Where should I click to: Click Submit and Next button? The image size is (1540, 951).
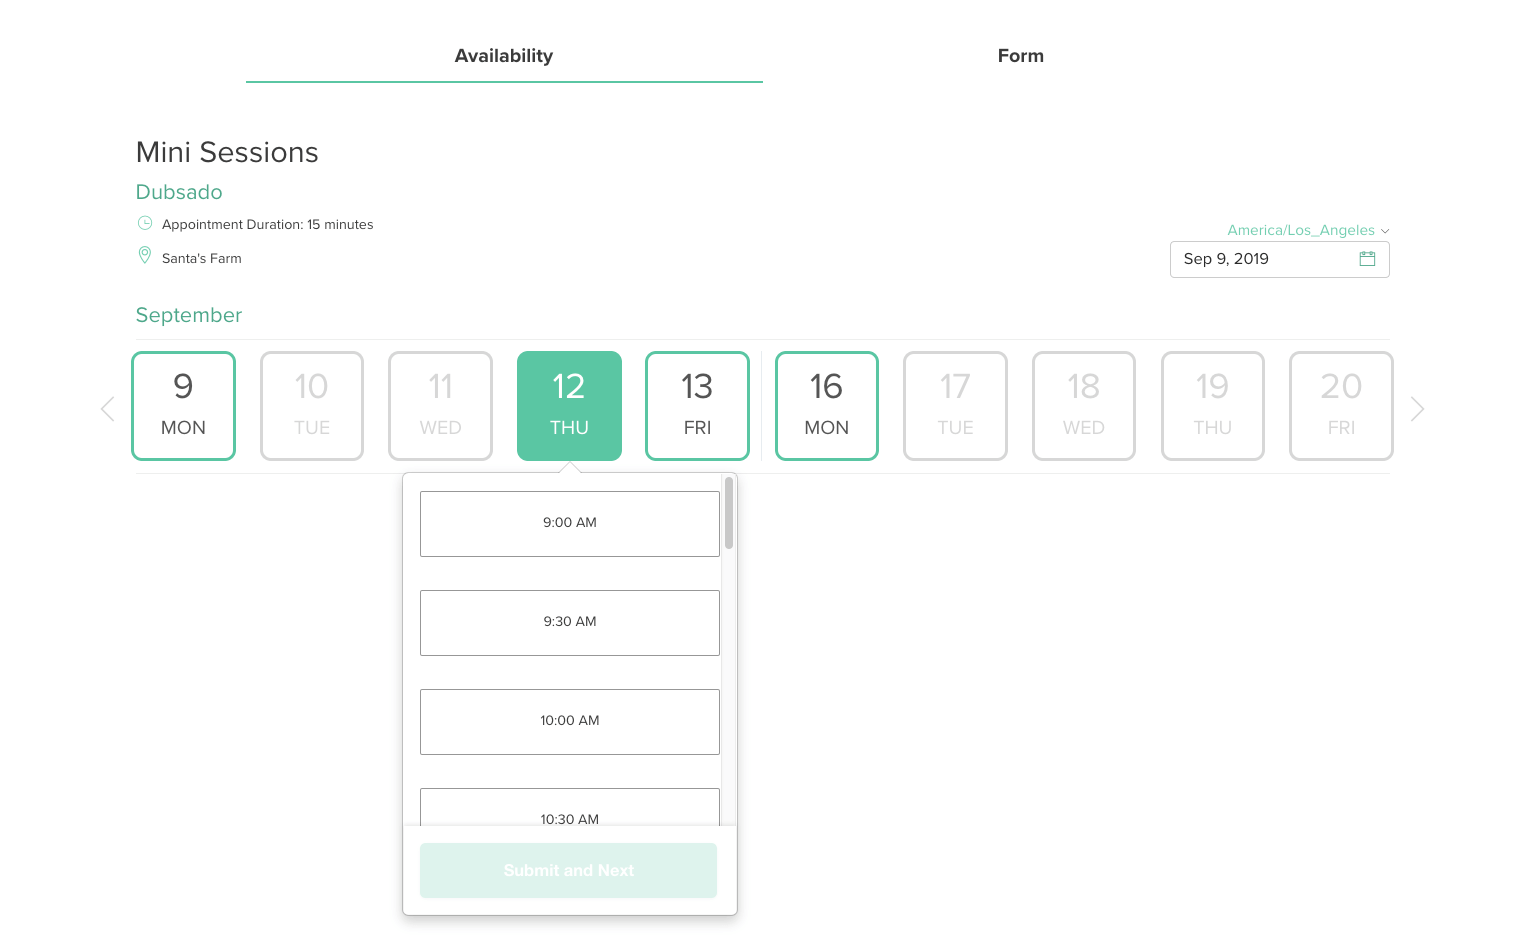(x=568, y=870)
